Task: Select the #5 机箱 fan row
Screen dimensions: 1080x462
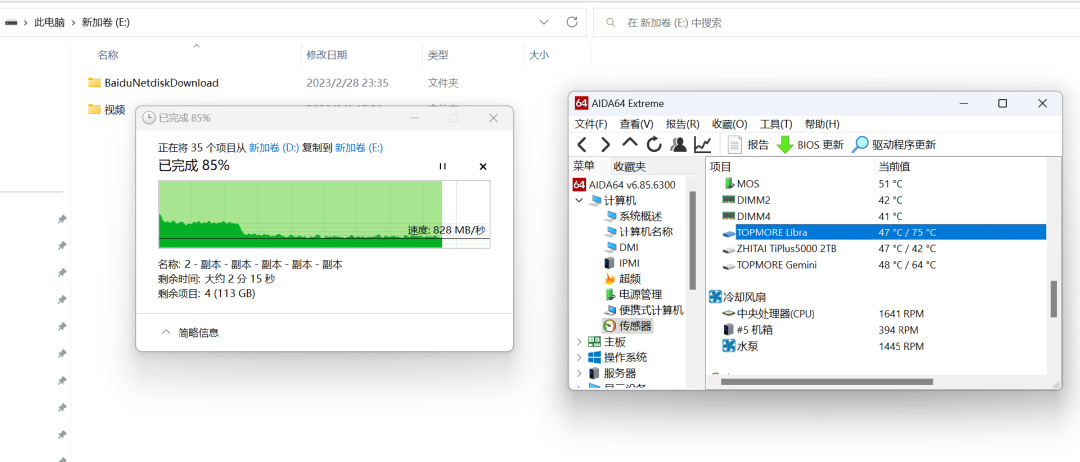Action: 876,330
